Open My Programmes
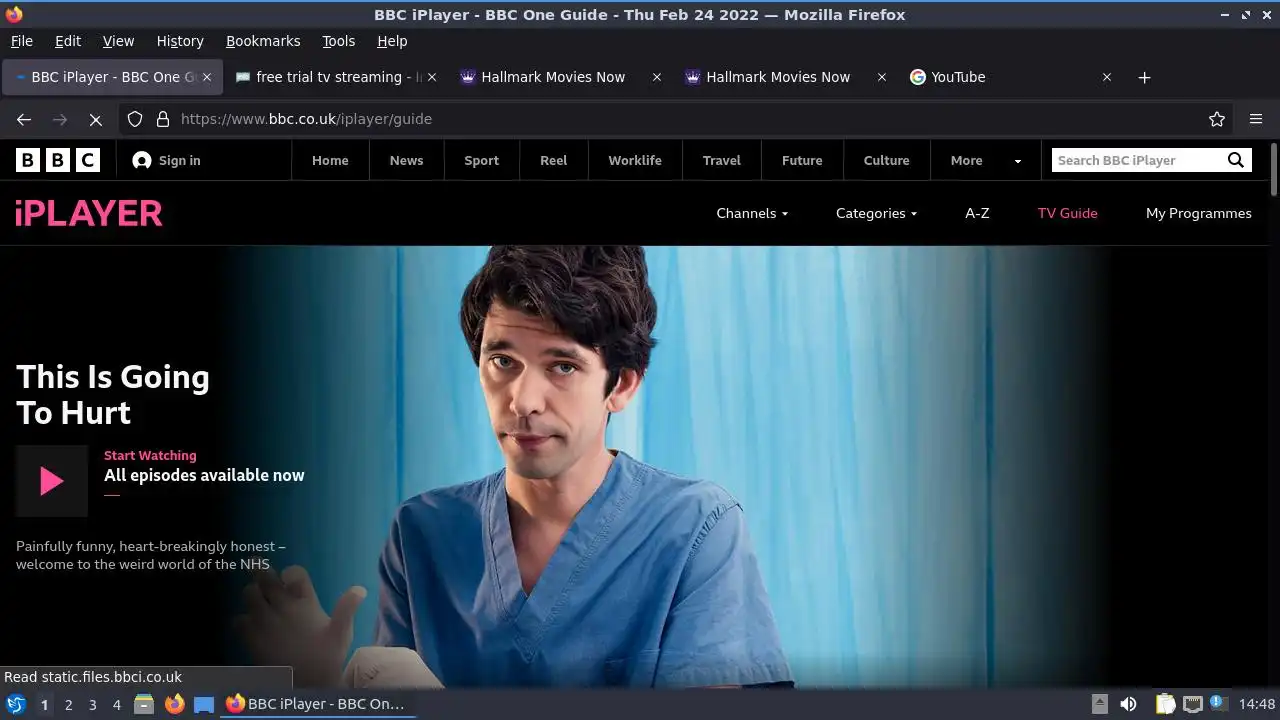 pyautogui.click(x=1198, y=213)
